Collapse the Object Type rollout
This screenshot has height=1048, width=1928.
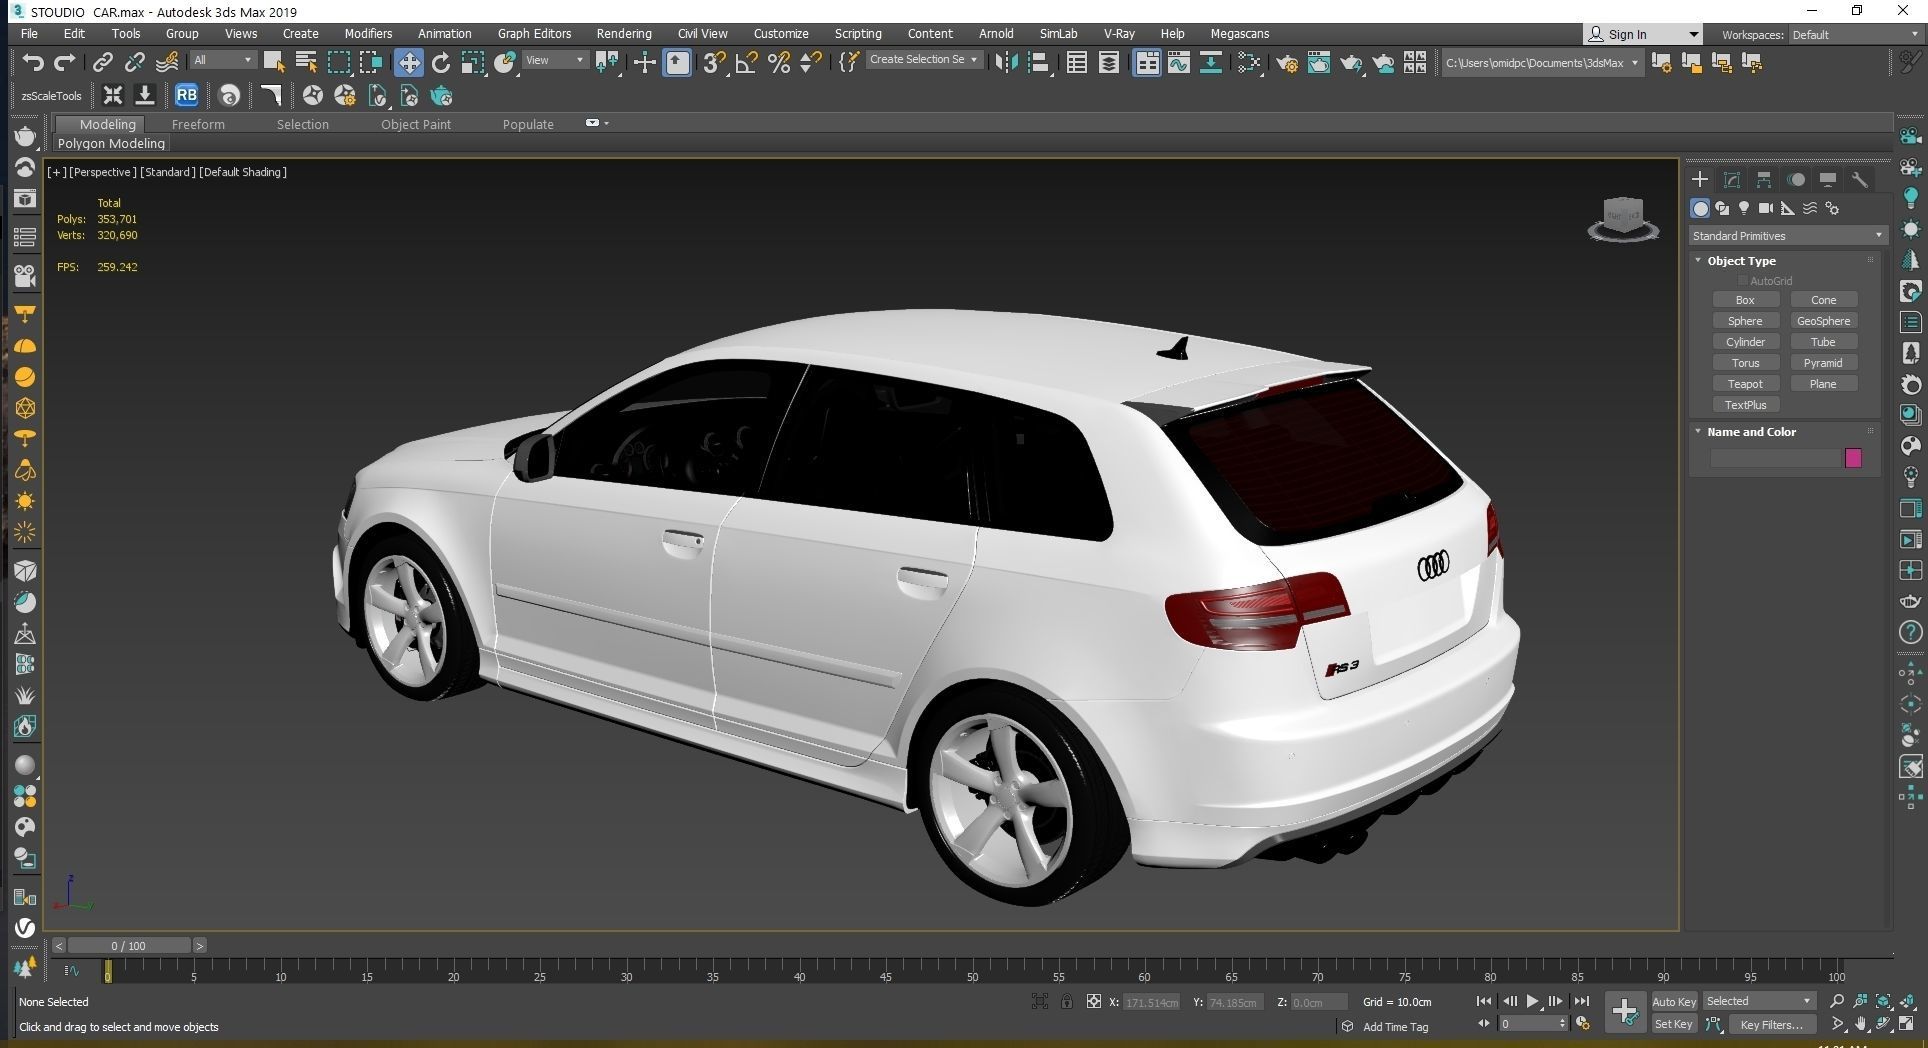click(x=1697, y=260)
